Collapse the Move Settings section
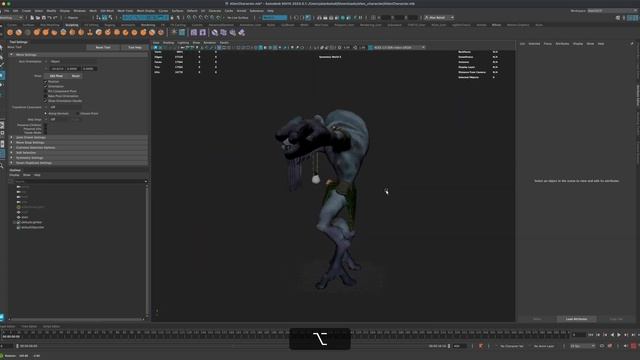This screenshot has height=360, width=640. click(x=78, y=54)
